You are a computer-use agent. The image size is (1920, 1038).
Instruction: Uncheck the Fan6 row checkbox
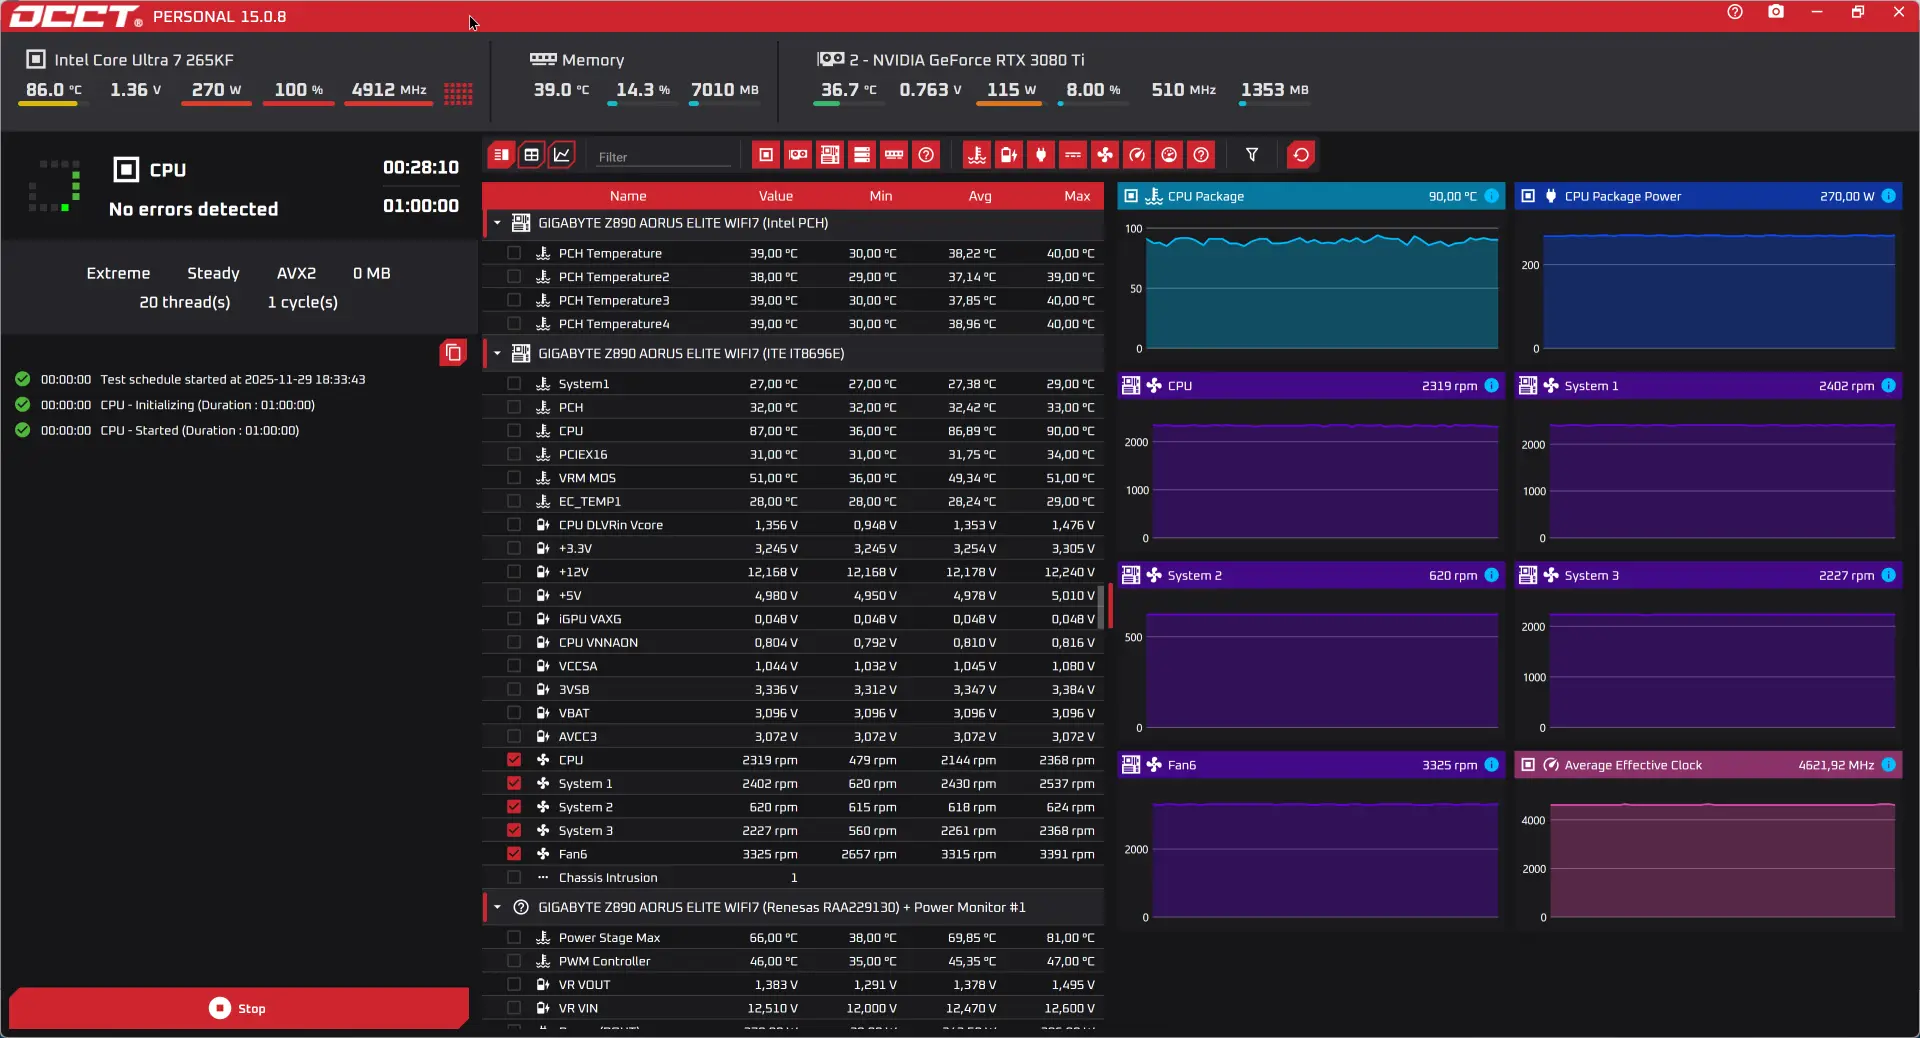point(514,854)
